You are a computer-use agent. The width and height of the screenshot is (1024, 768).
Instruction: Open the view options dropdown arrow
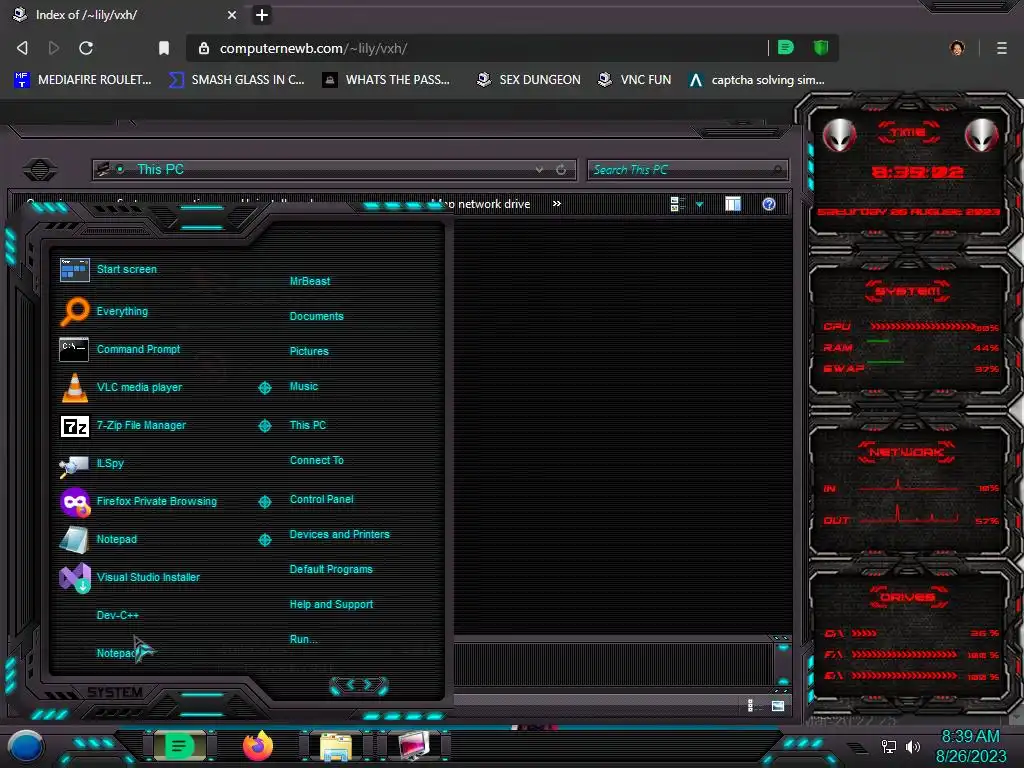pyautogui.click(x=699, y=204)
